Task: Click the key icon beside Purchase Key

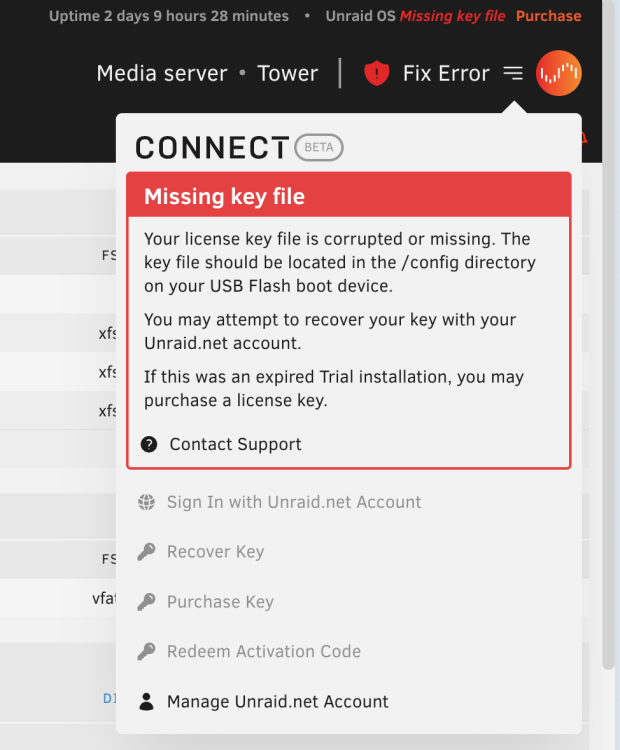Action: 146,602
